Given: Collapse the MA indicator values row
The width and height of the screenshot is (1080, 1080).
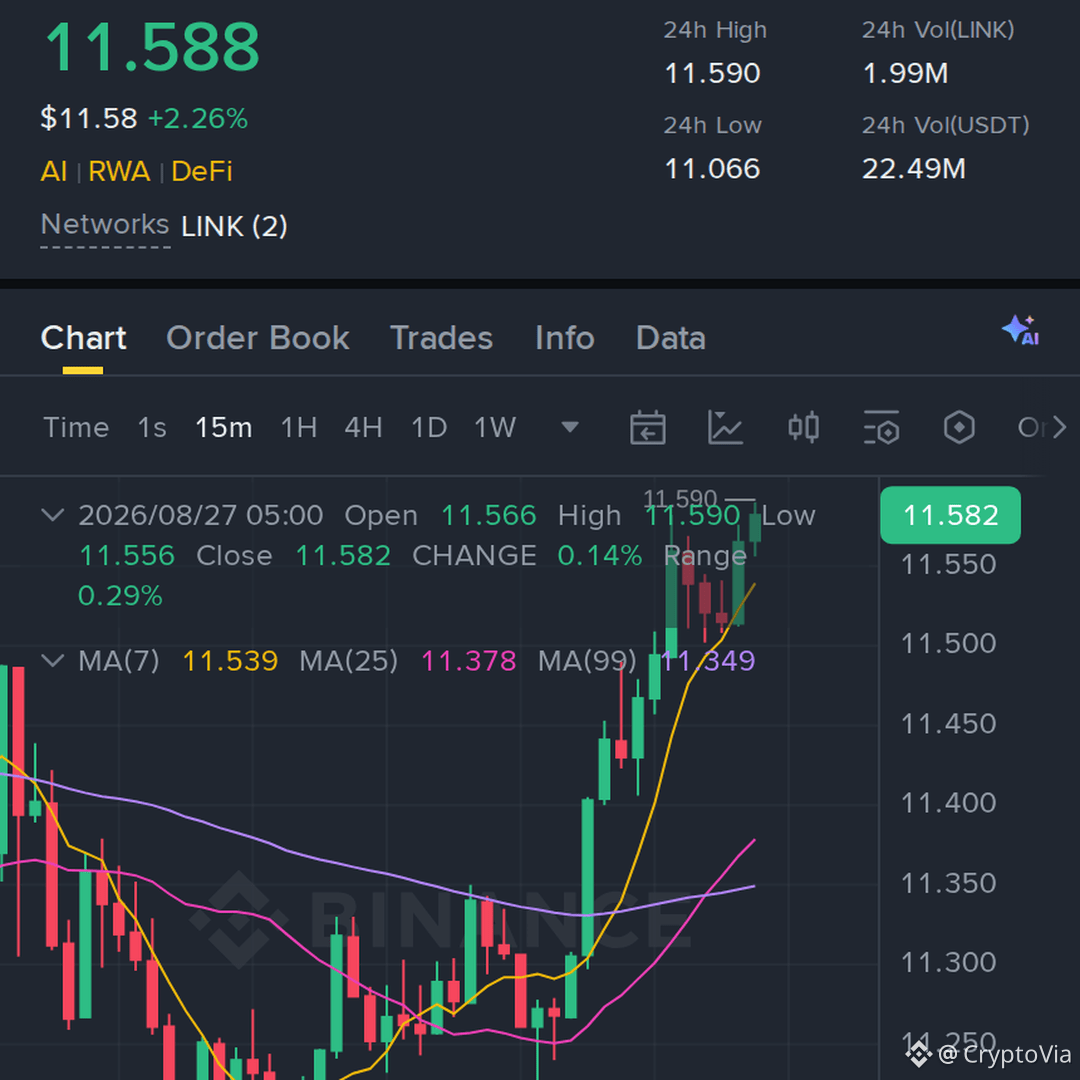Looking at the screenshot, I should pyautogui.click(x=52, y=661).
